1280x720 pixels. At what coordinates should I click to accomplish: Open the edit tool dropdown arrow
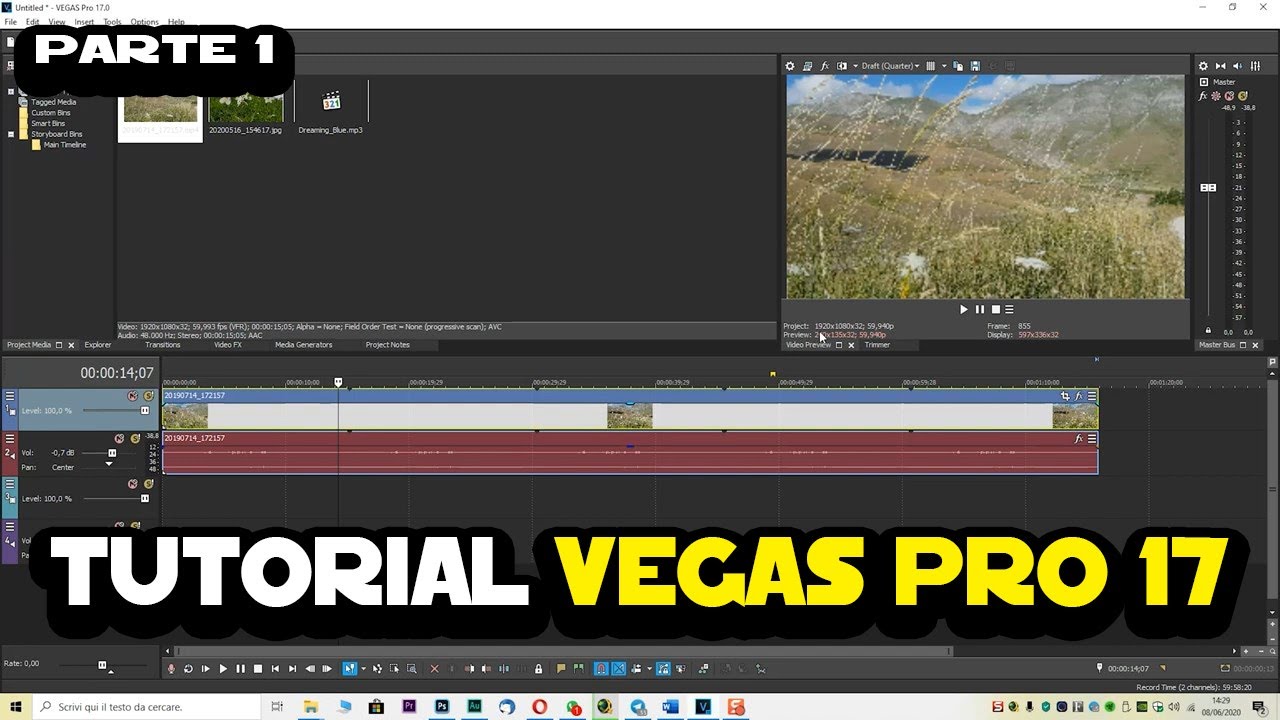363,668
